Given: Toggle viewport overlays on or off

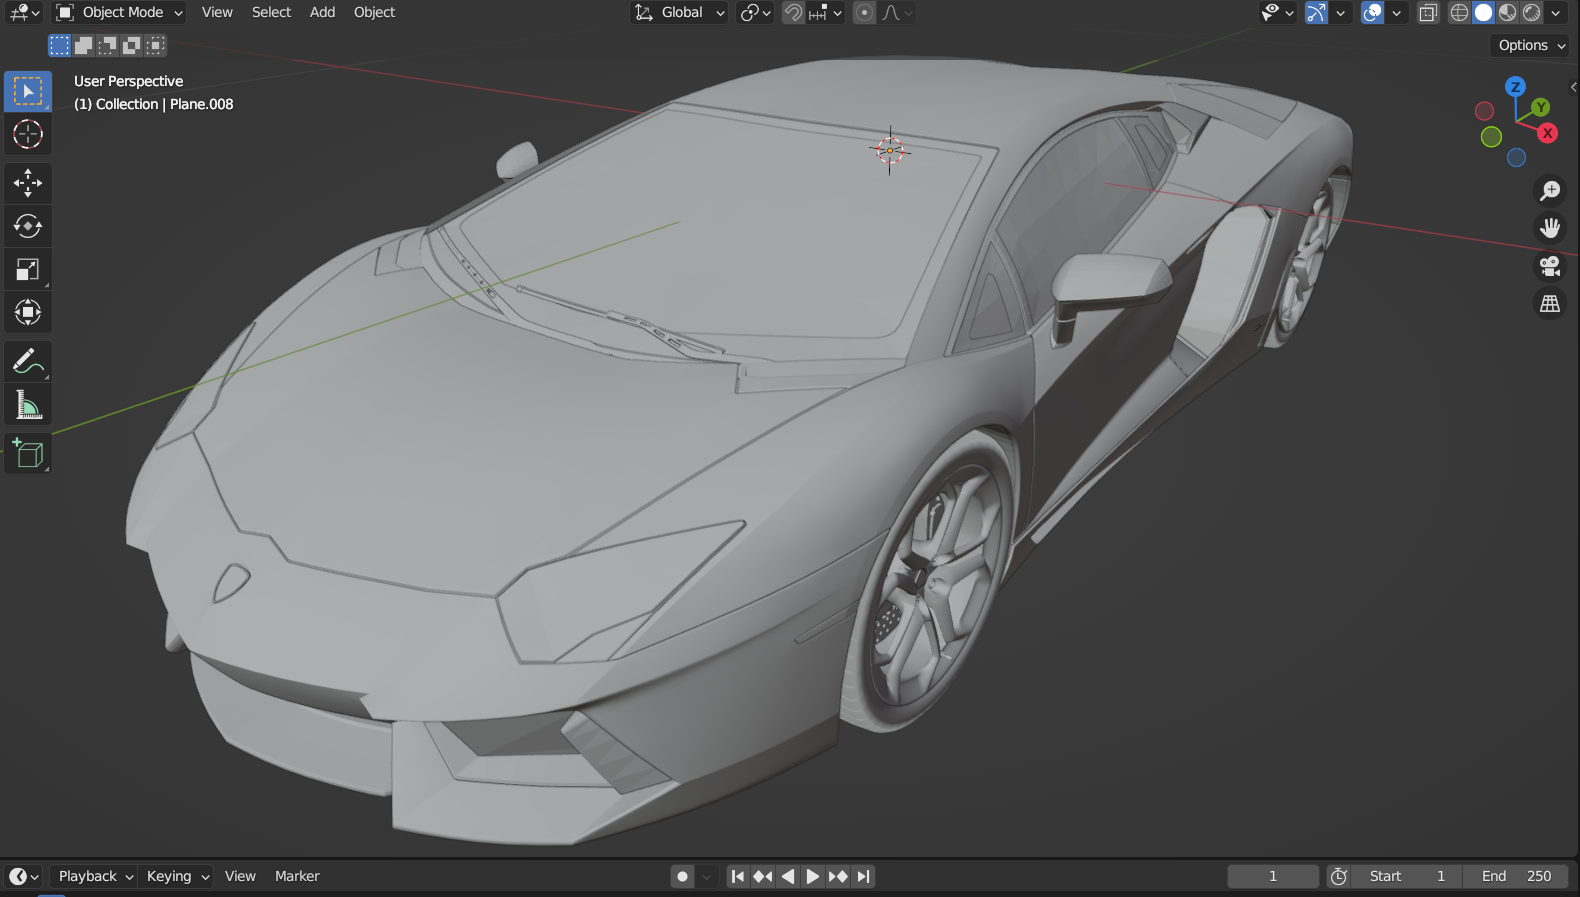Looking at the screenshot, I should coord(1373,12).
